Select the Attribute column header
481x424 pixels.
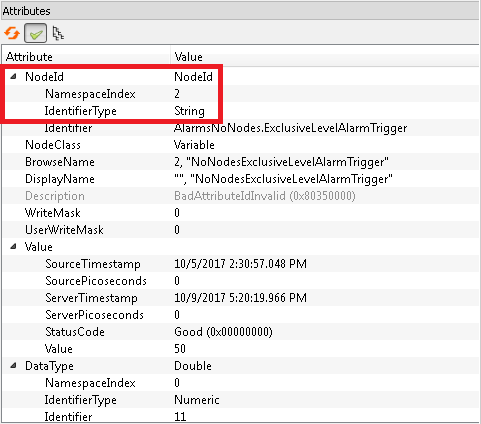87,57
